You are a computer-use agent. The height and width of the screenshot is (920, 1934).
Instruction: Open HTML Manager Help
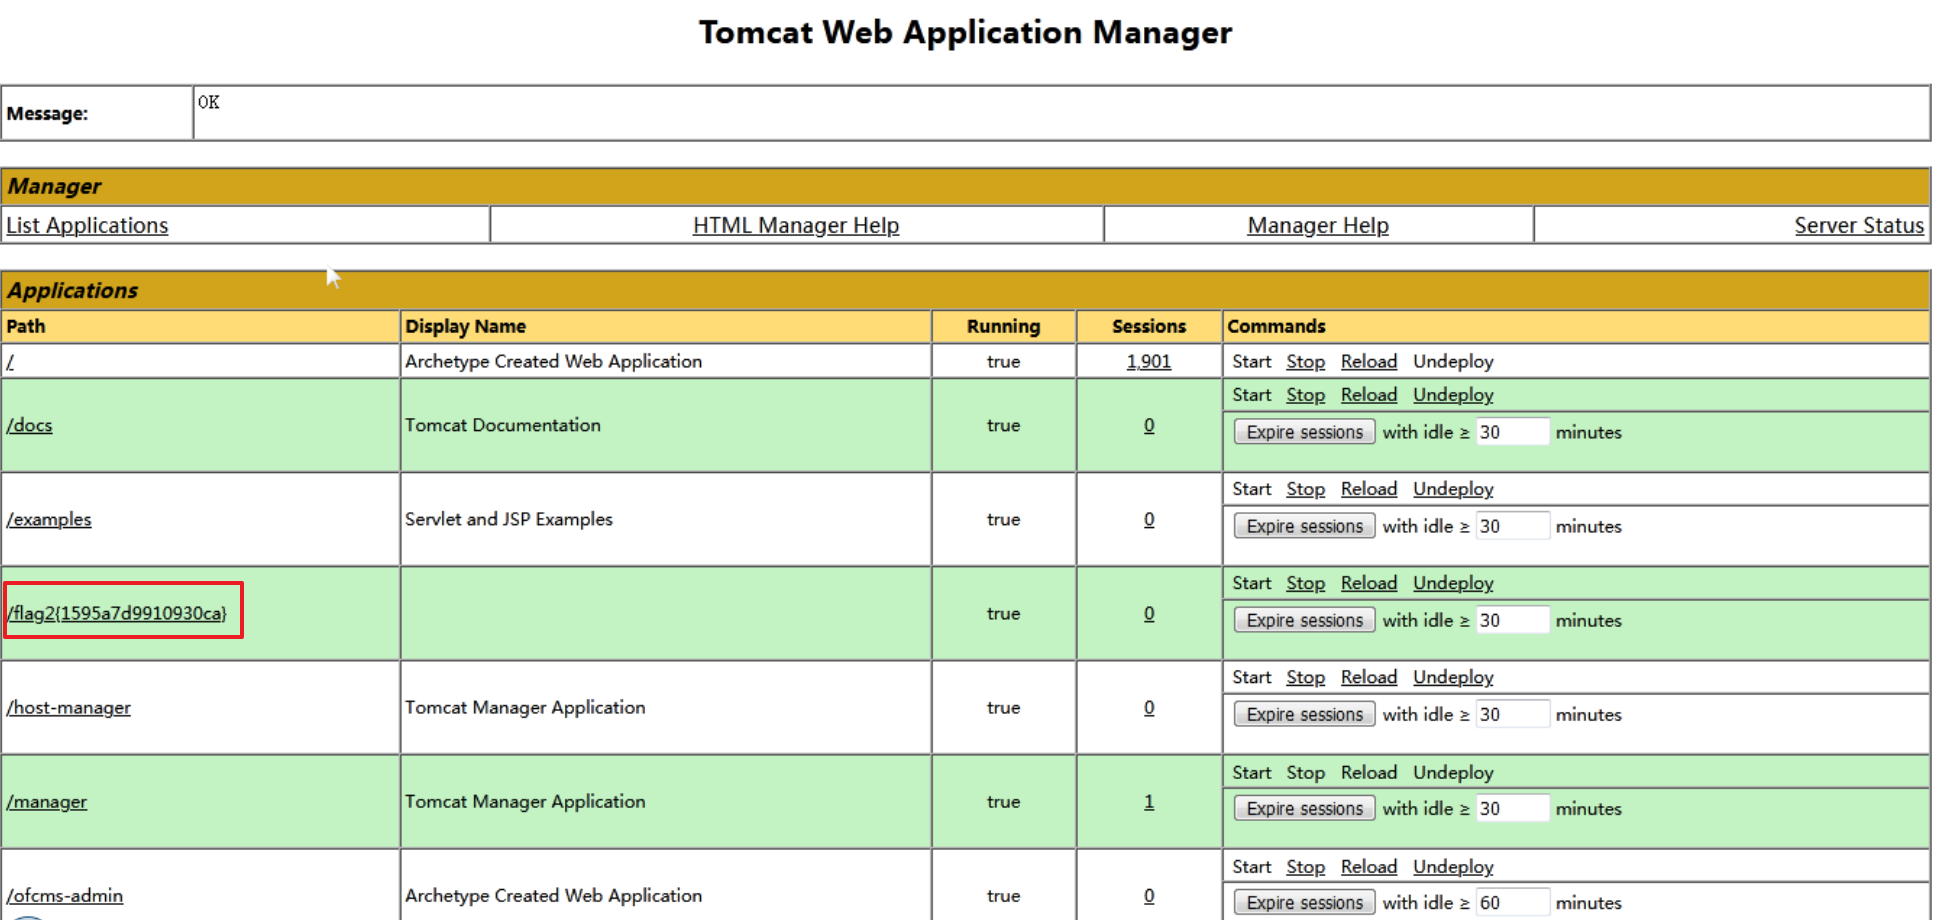click(x=796, y=225)
